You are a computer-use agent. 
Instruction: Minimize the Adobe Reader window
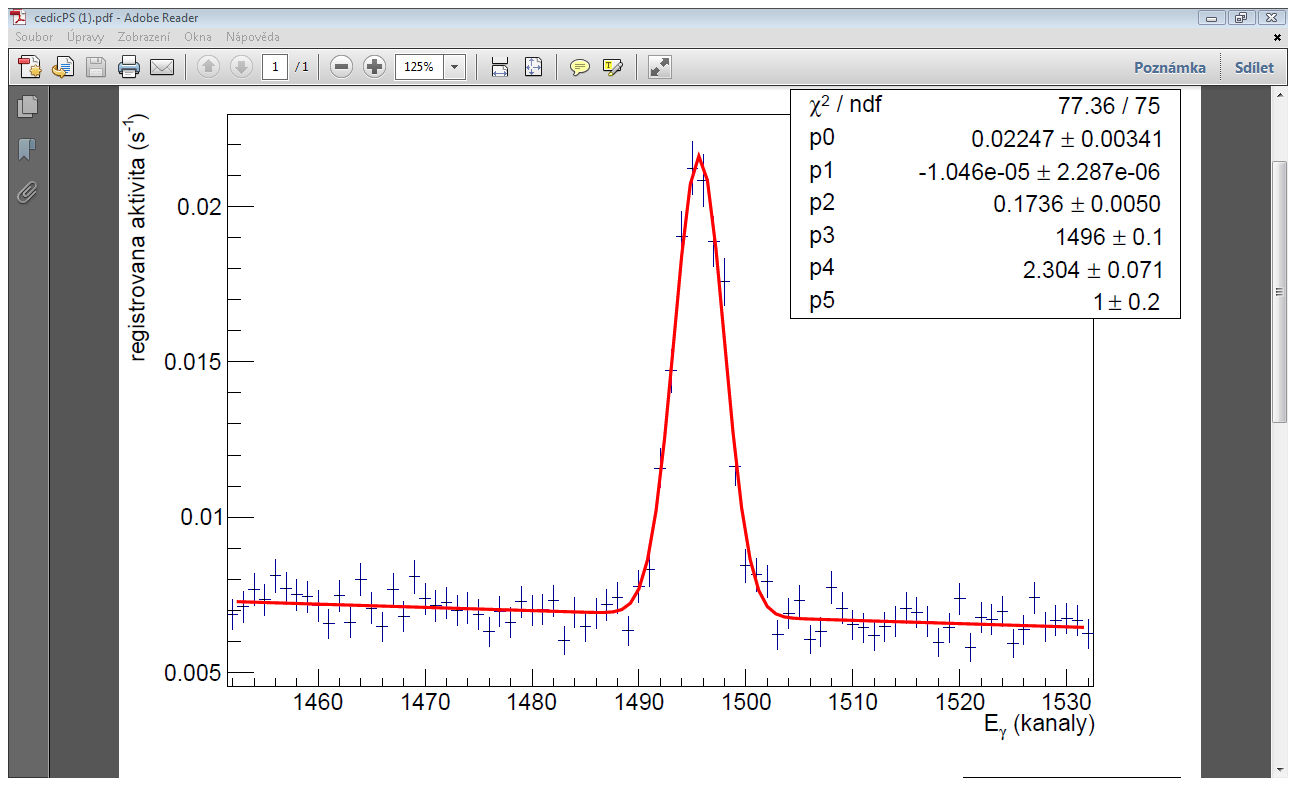pos(1213,17)
